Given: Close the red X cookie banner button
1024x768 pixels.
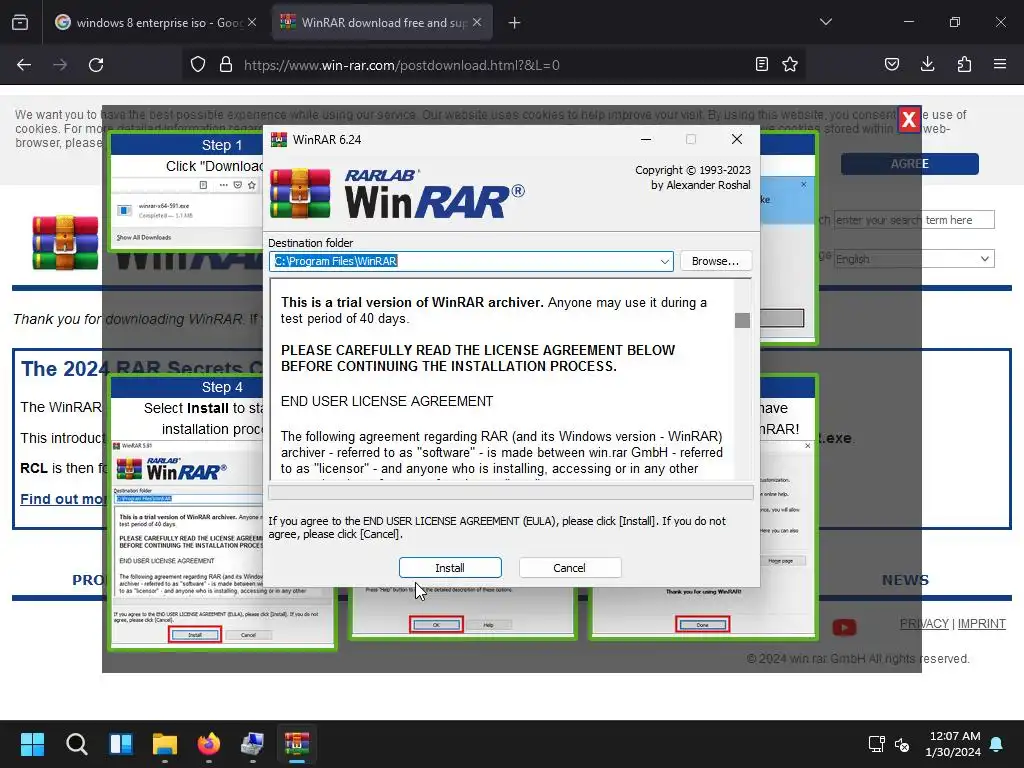Looking at the screenshot, I should pos(908,120).
